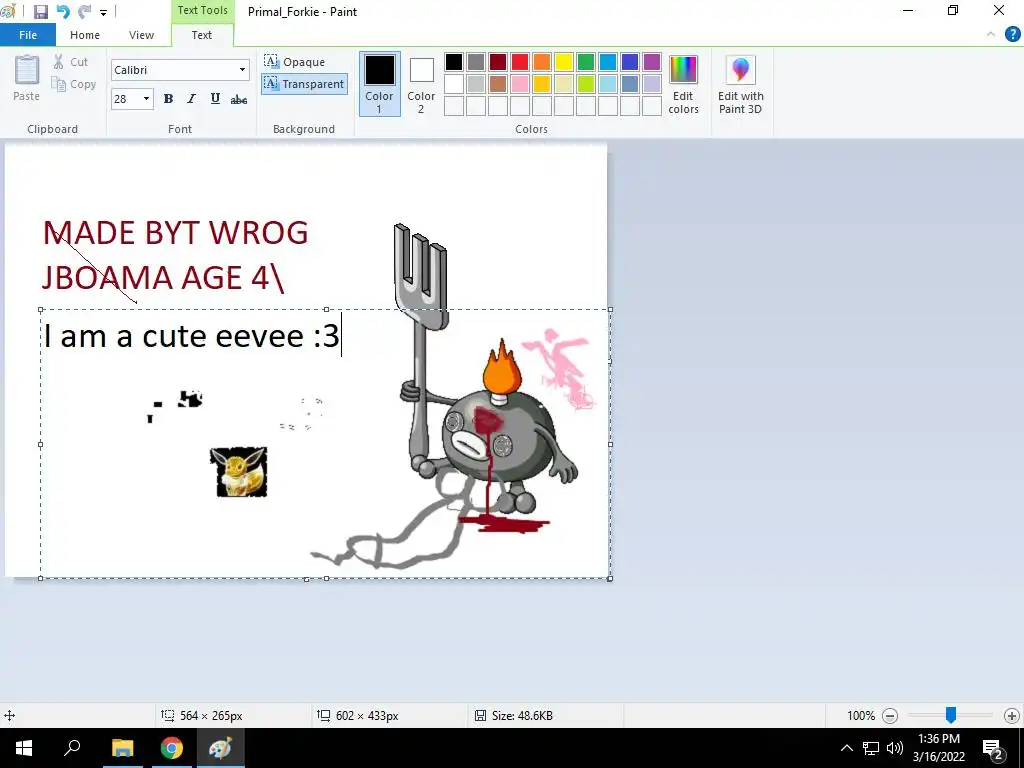Switch to the Home tab

tap(85, 35)
